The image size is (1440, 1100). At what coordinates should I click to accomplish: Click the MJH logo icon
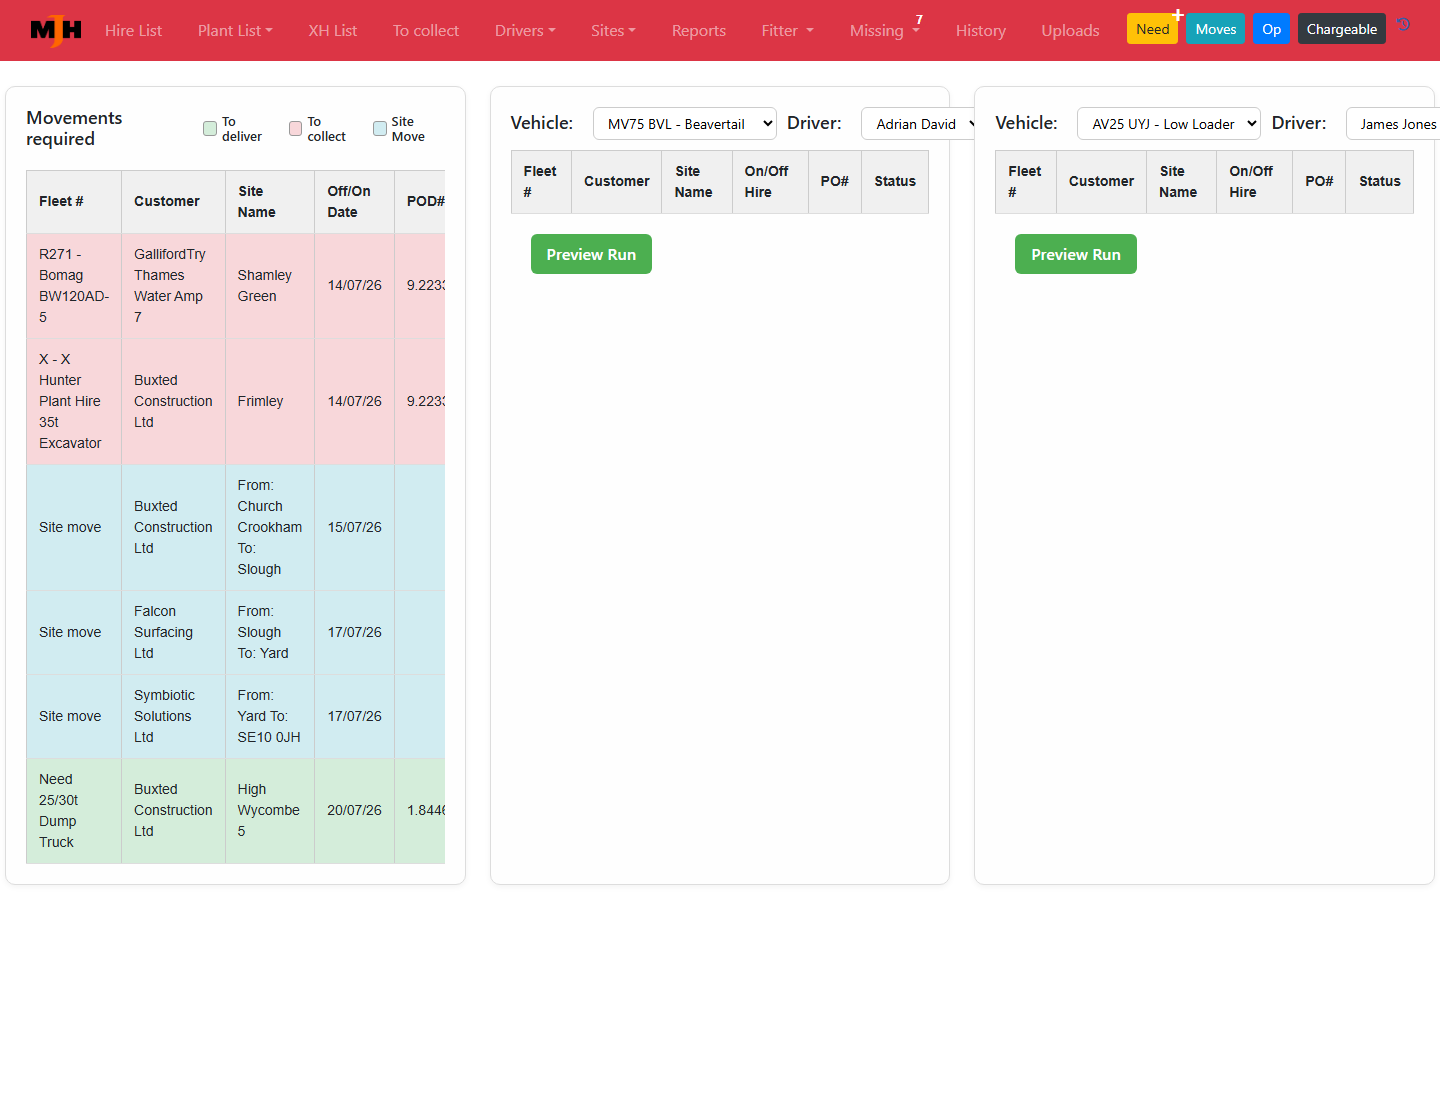pyautogui.click(x=56, y=31)
